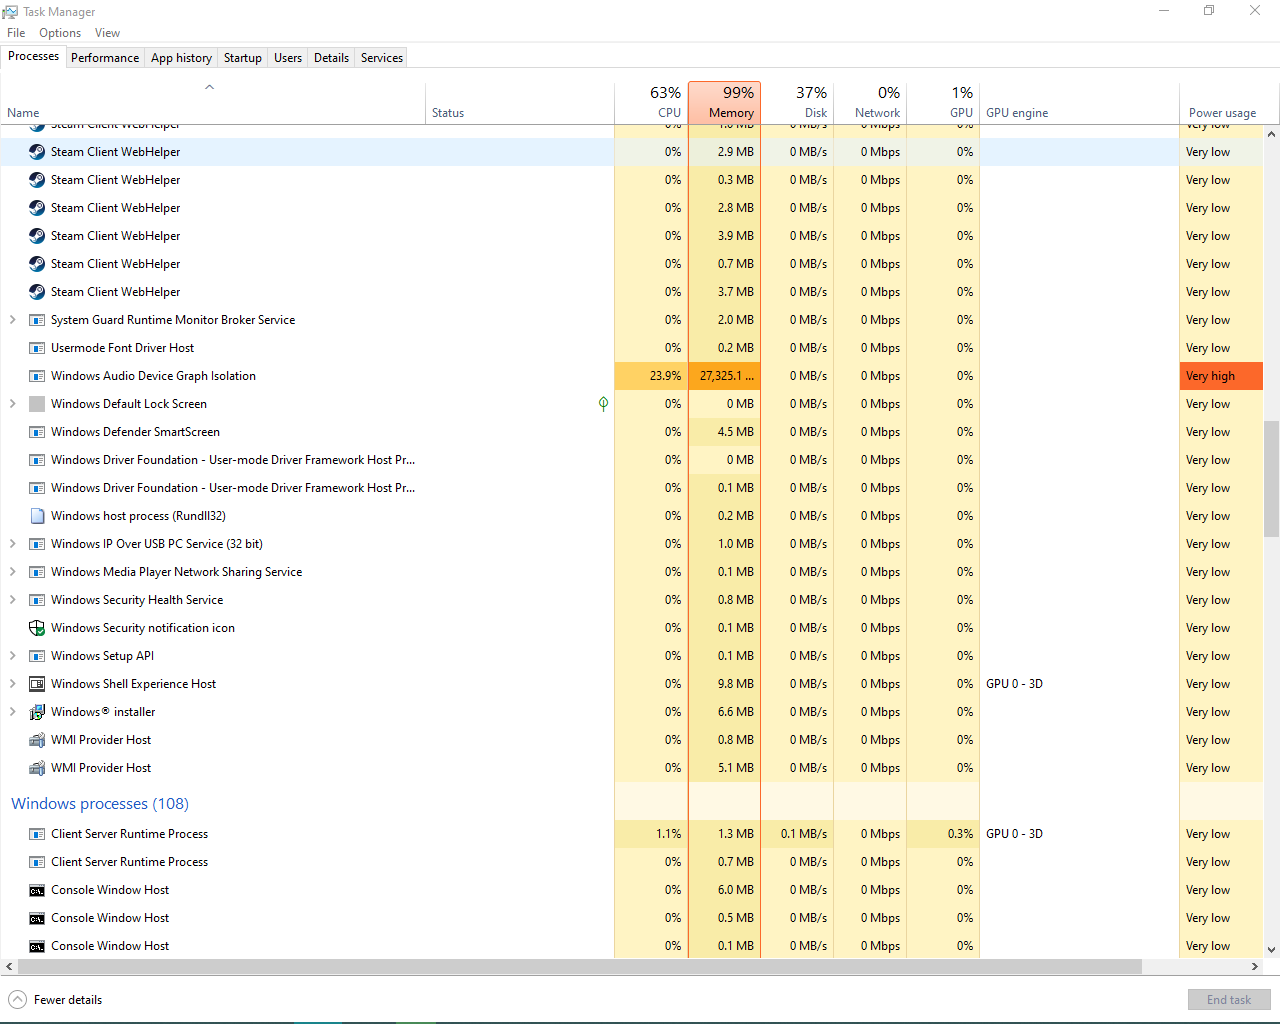Expand Windows Setup API row

tap(12, 656)
